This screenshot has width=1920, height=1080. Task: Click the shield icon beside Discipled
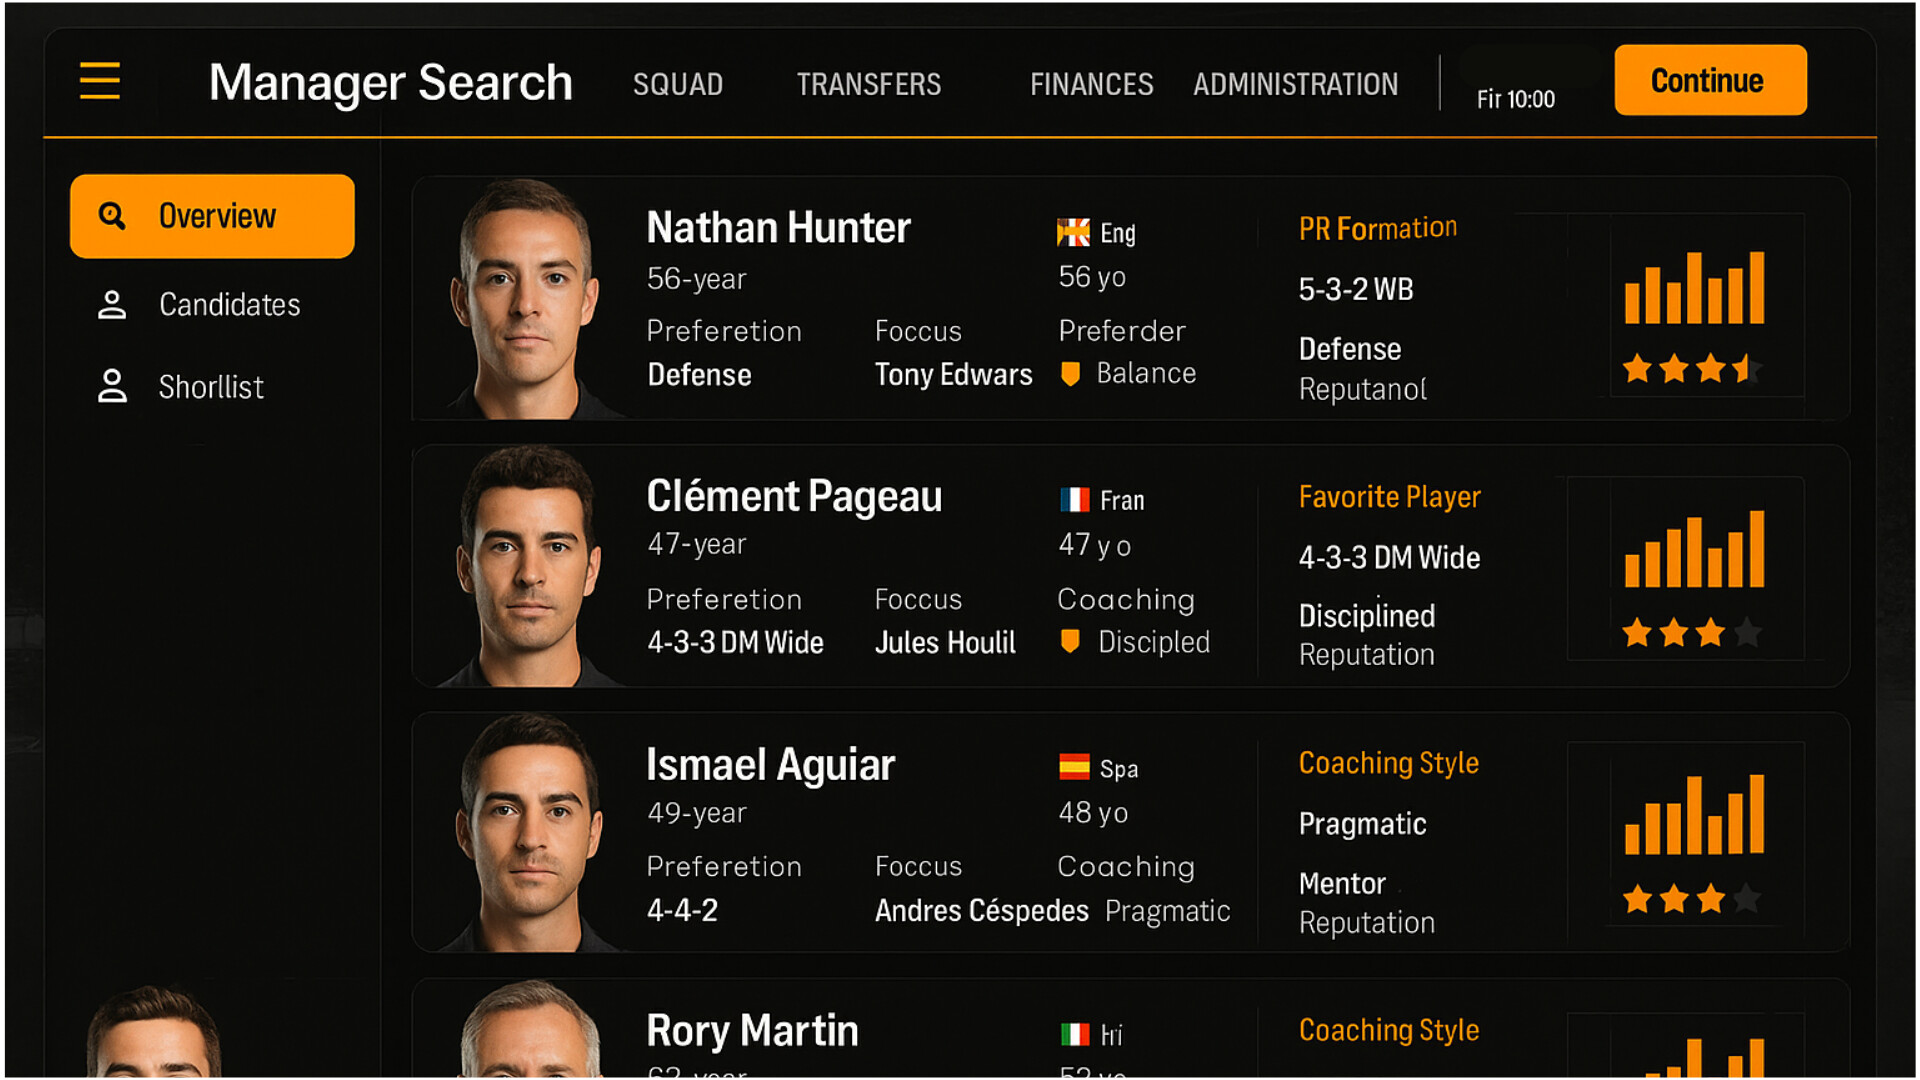tap(1070, 641)
